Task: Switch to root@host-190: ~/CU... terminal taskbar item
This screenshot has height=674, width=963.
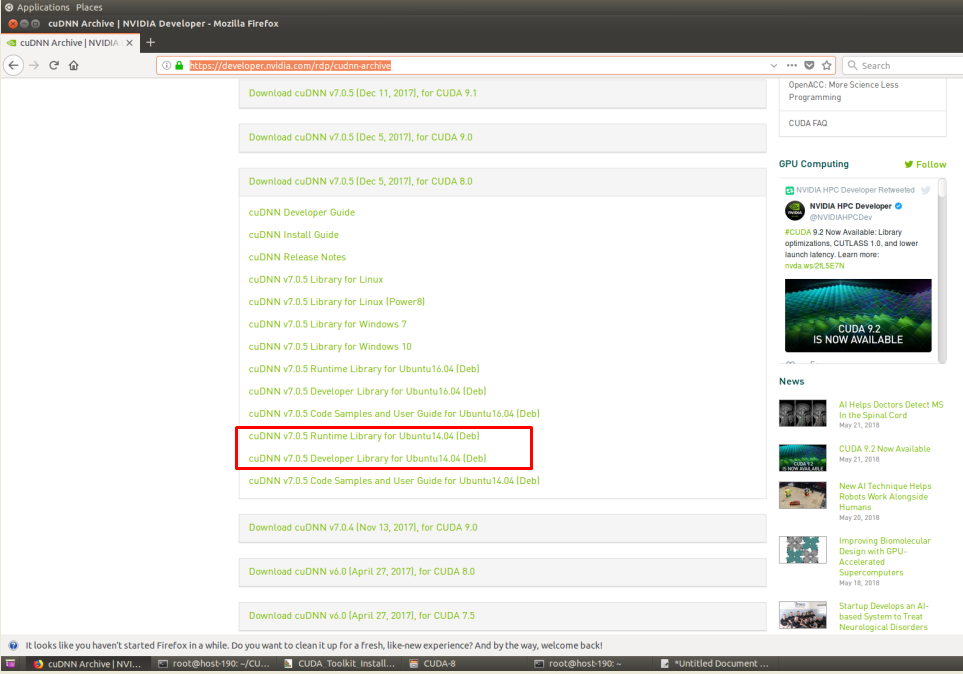Action: 214,664
